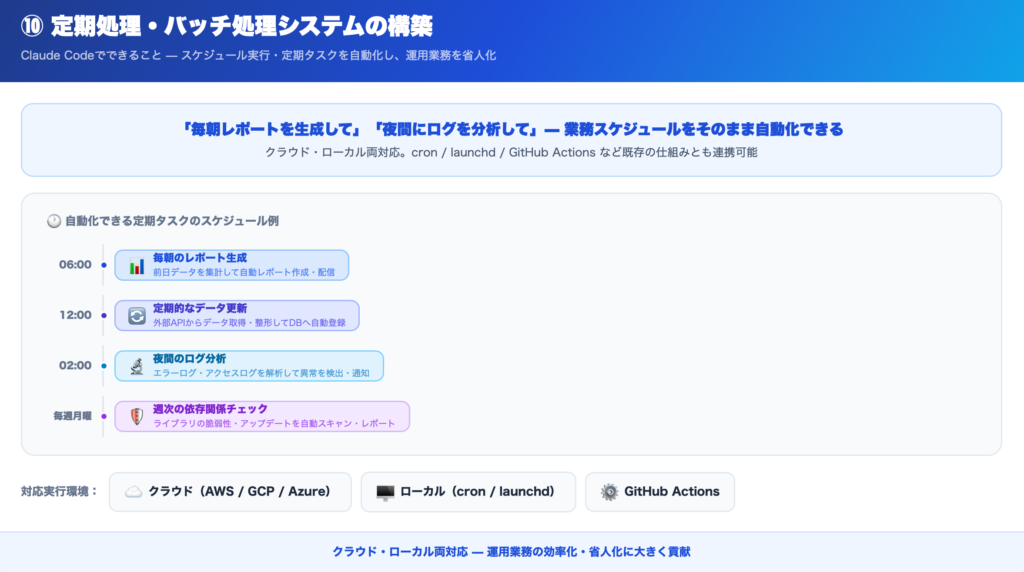Click the blue headline about 業務スケジュール自動化
The width and height of the screenshot is (1024, 572).
(511, 129)
